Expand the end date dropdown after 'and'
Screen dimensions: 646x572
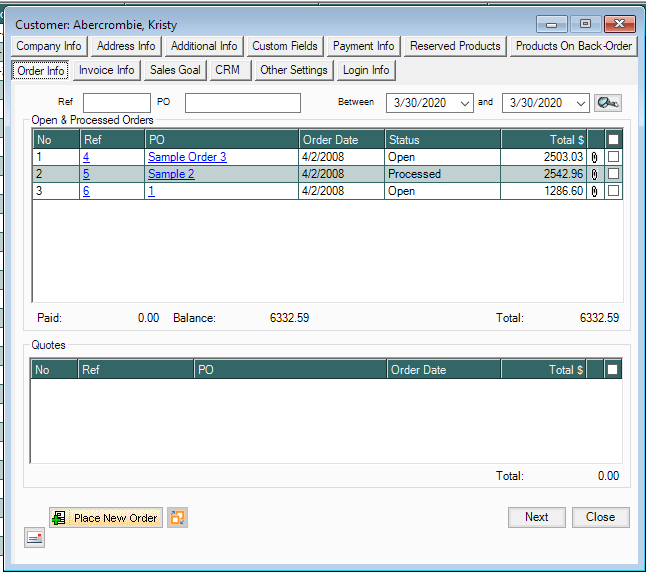tap(581, 103)
